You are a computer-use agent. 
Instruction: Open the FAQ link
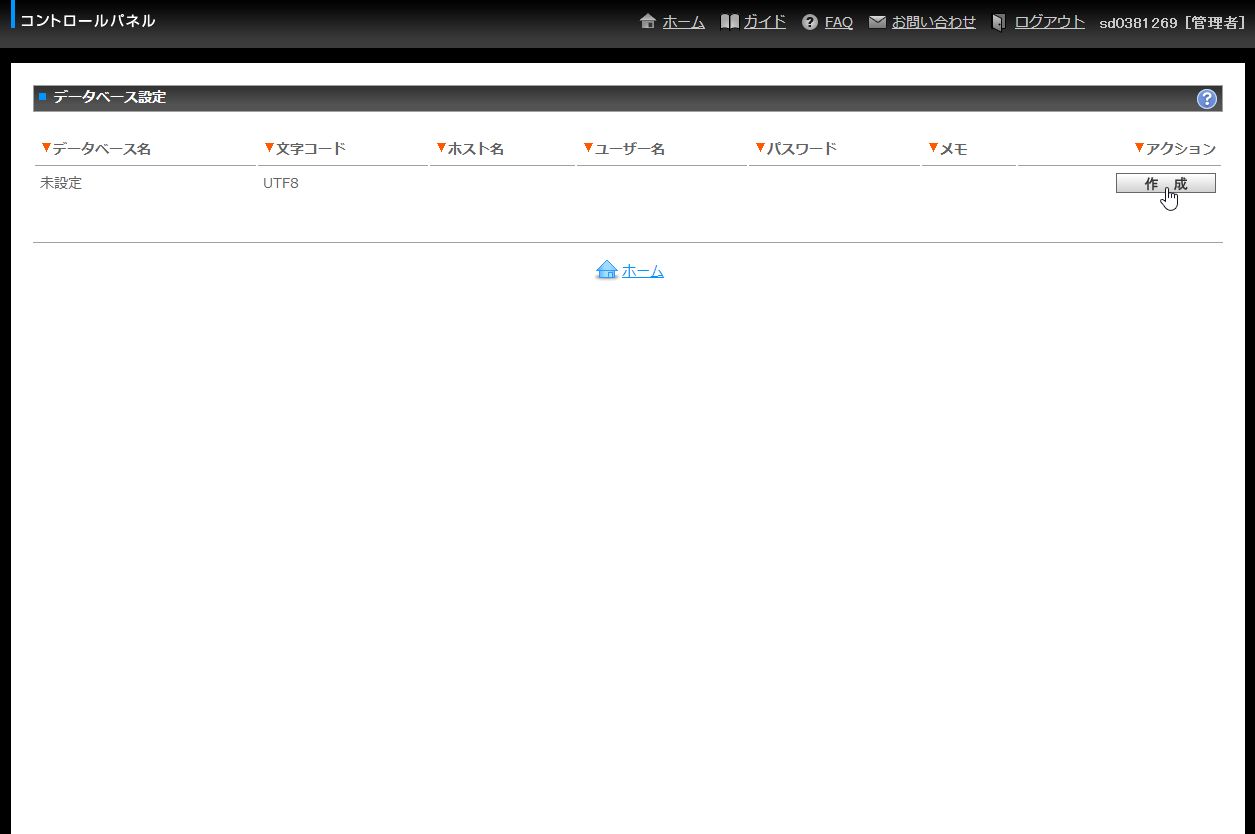click(839, 22)
